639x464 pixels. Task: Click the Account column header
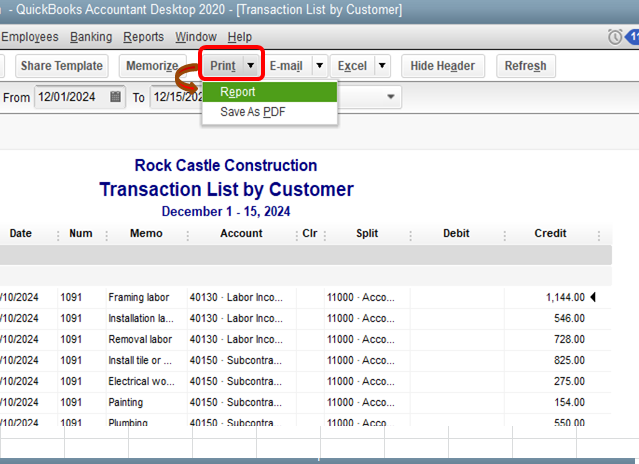point(241,233)
